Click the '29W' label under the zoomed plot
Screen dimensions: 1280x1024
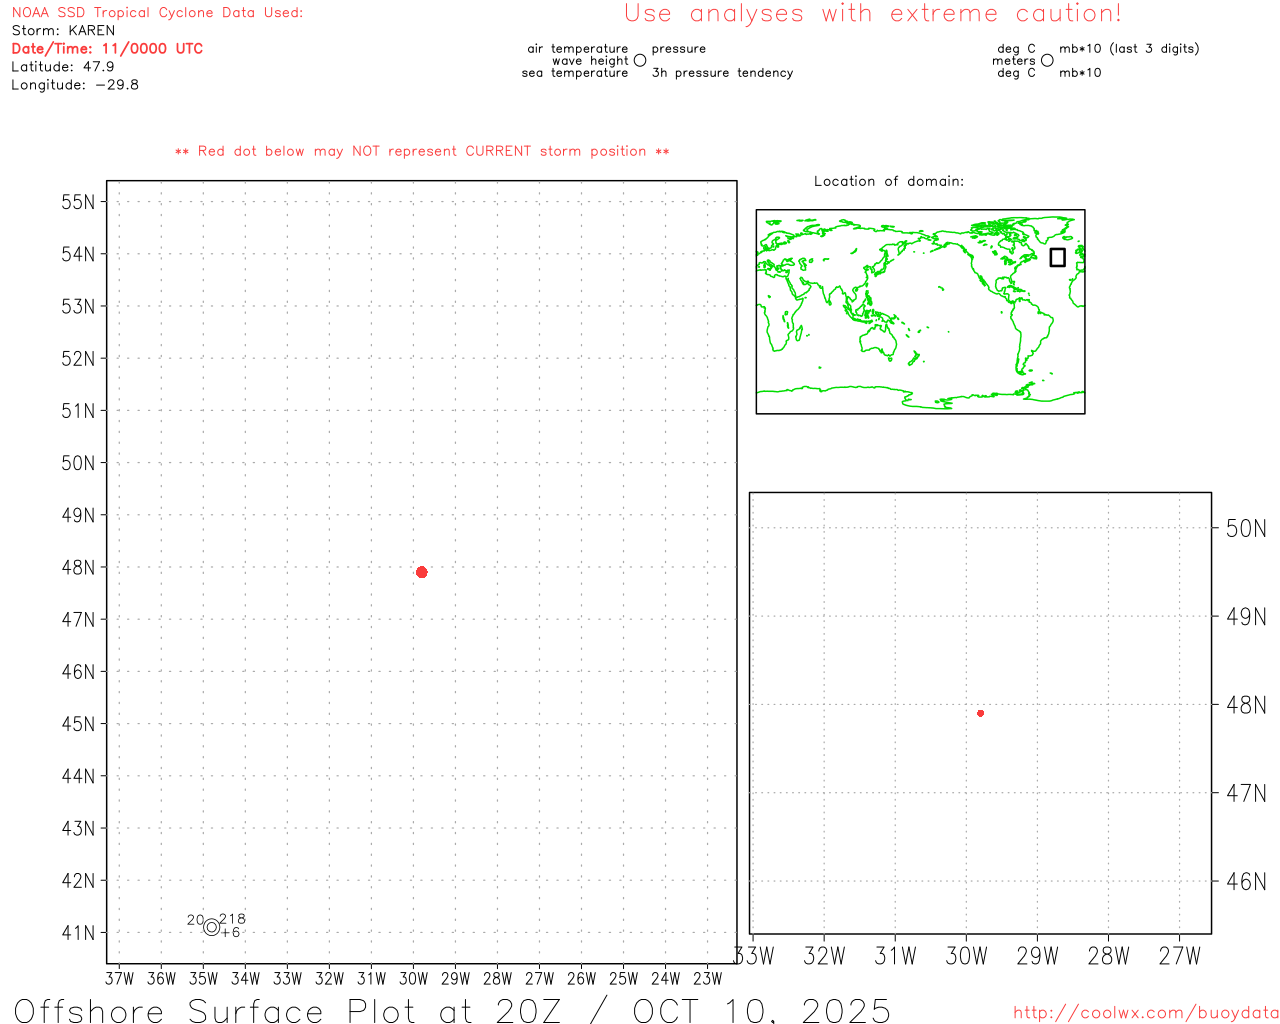click(x=1038, y=956)
